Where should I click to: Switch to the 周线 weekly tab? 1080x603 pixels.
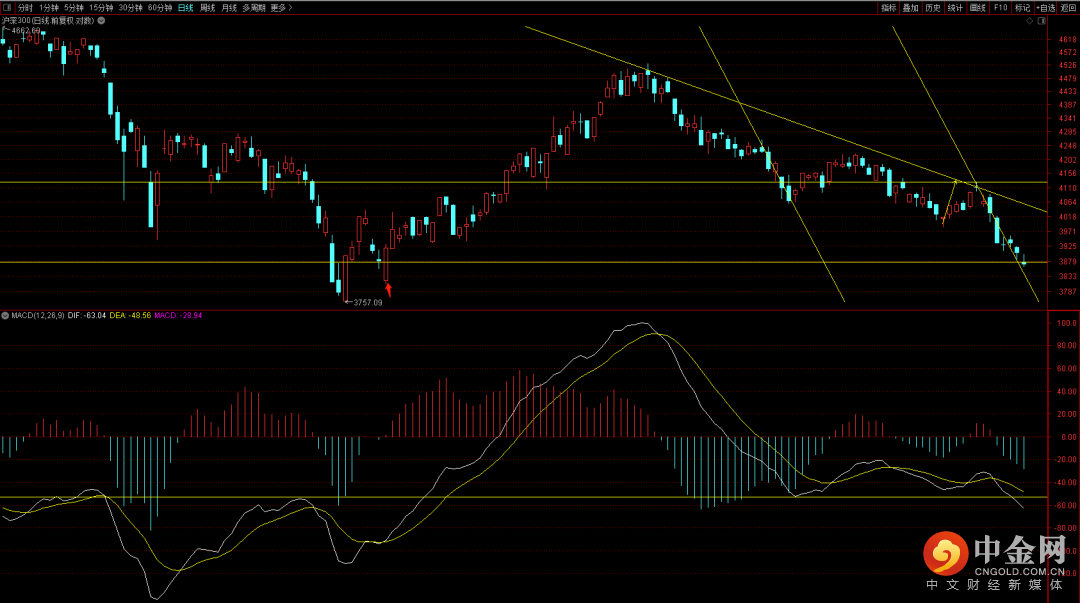pyautogui.click(x=207, y=7)
